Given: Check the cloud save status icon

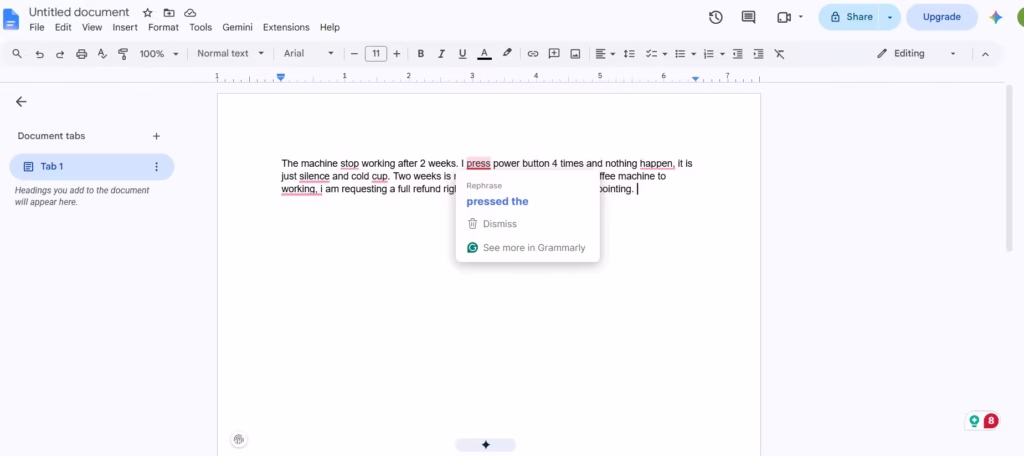Looking at the screenshot, I should (190, 13).
